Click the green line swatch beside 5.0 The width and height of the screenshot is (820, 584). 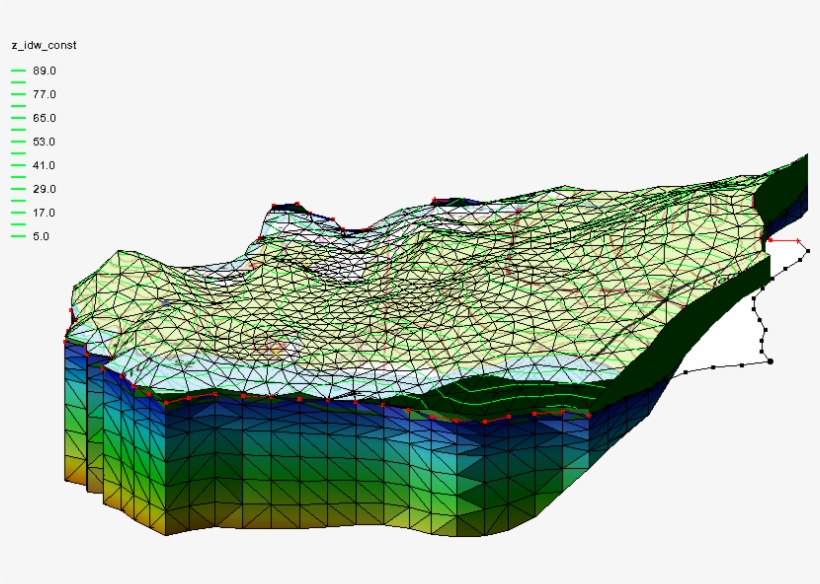click(x=18, y=237)
